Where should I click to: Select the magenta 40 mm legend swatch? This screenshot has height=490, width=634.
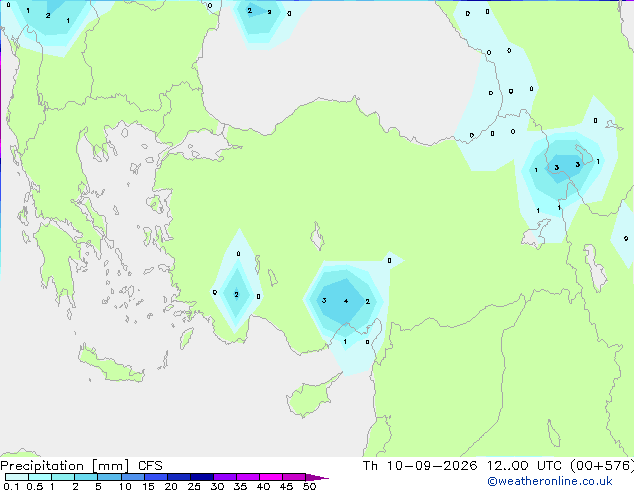click(271, 477)
